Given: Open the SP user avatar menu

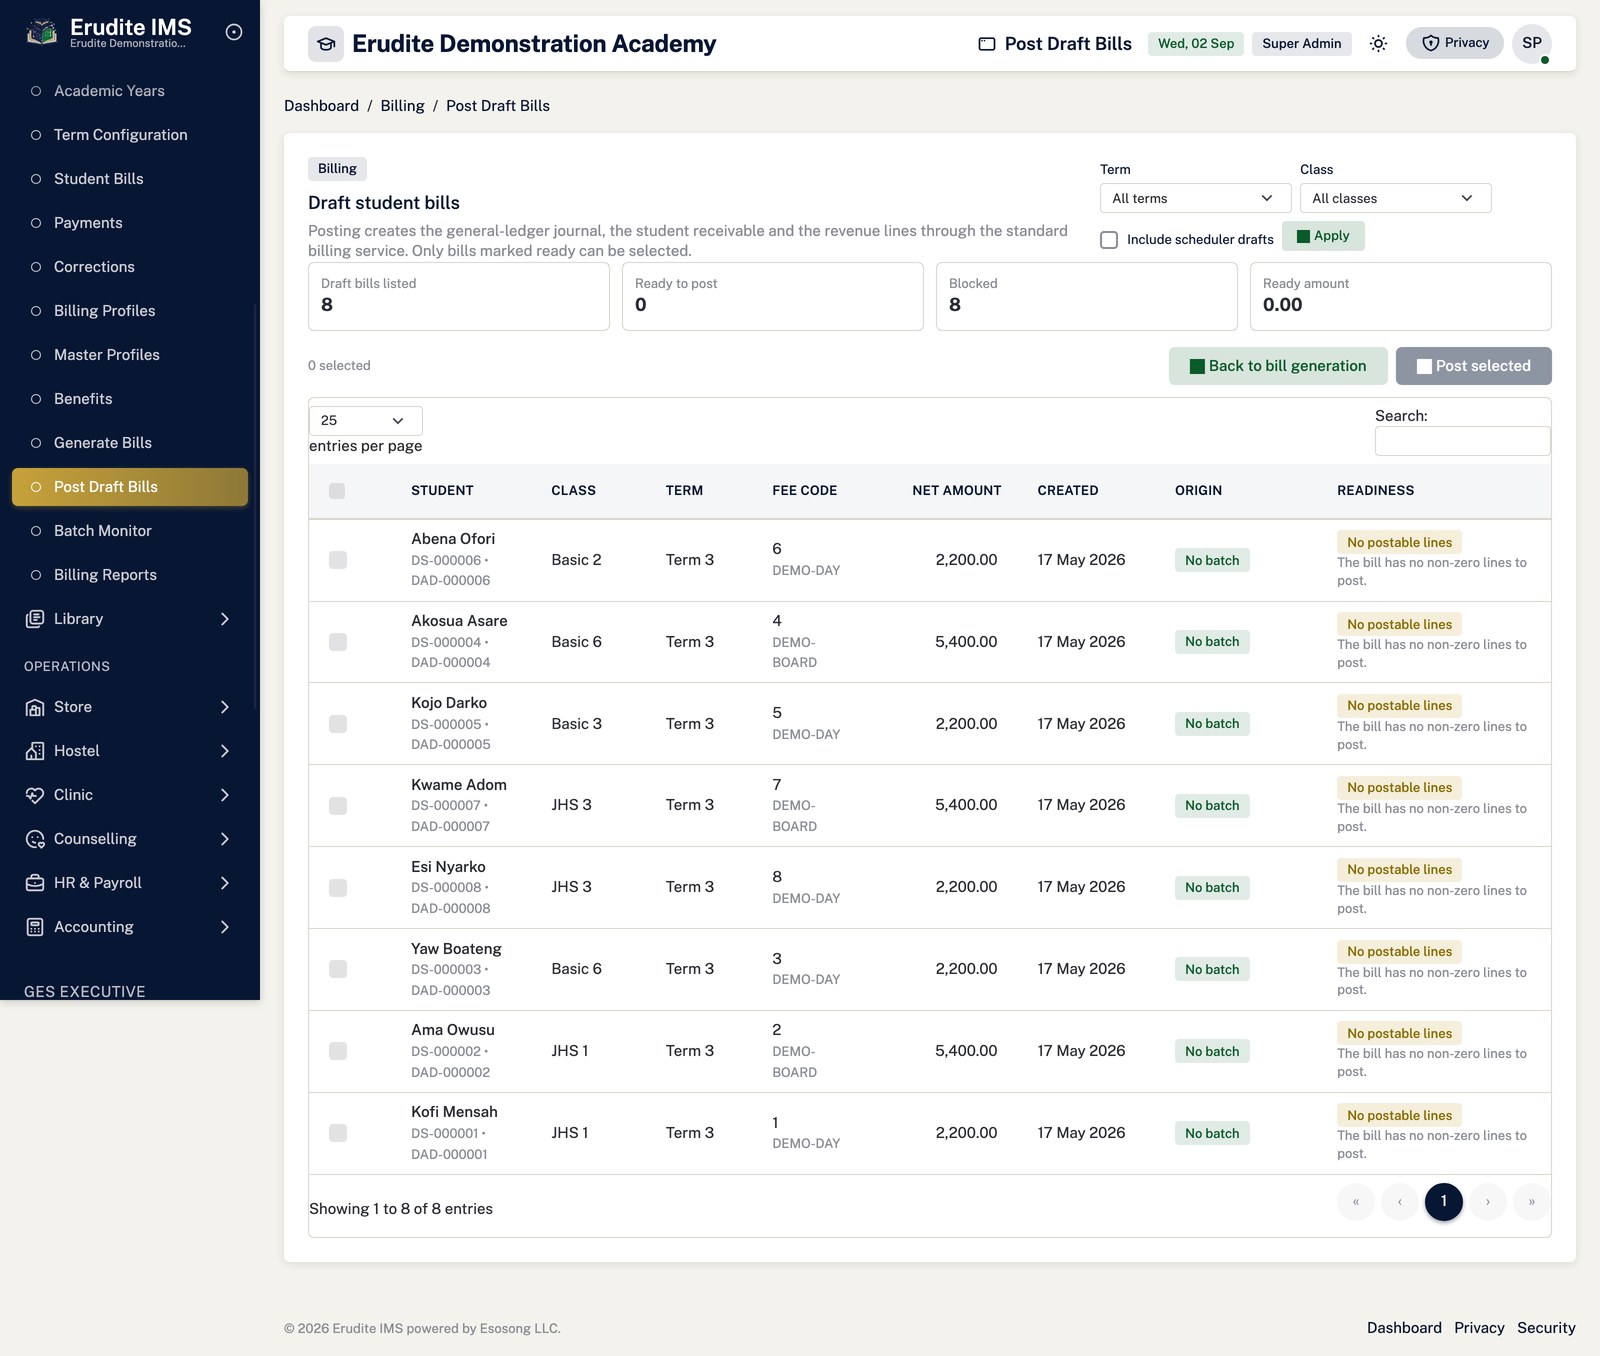Looking at the screenshot, I should (x=1532, y=43).
